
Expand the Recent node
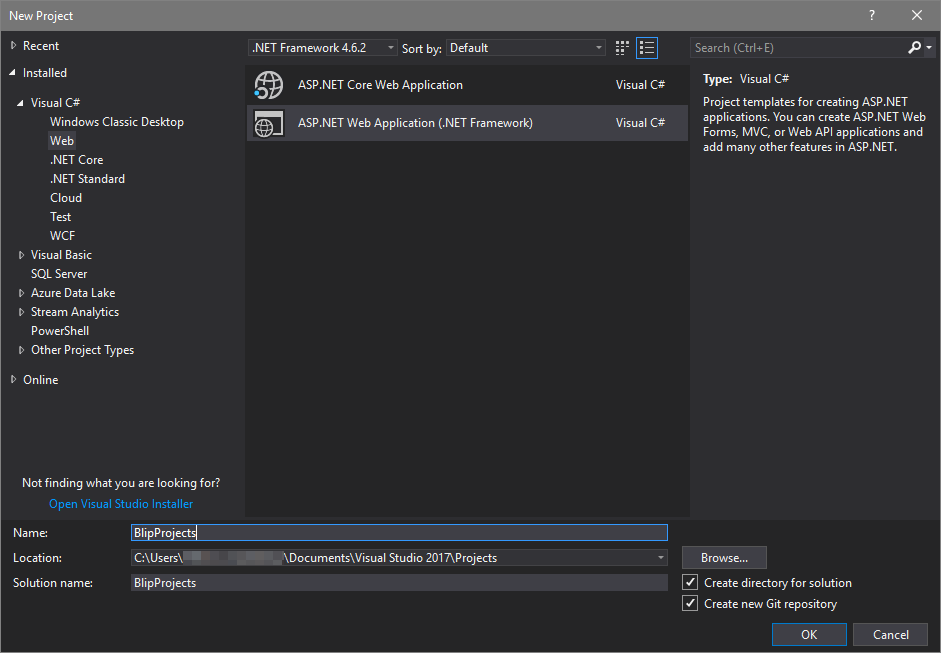(x=13, y=46)
